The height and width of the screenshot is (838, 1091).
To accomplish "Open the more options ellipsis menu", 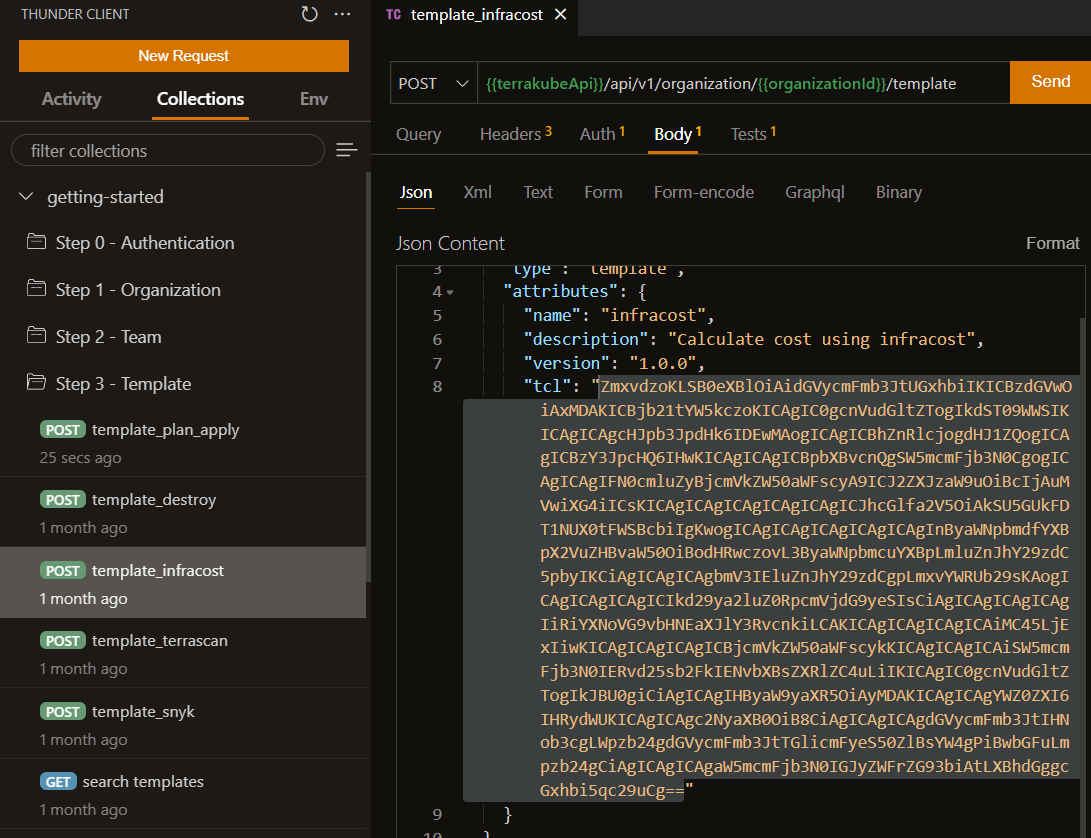I will pyautogui.click(x=342, y=14).
